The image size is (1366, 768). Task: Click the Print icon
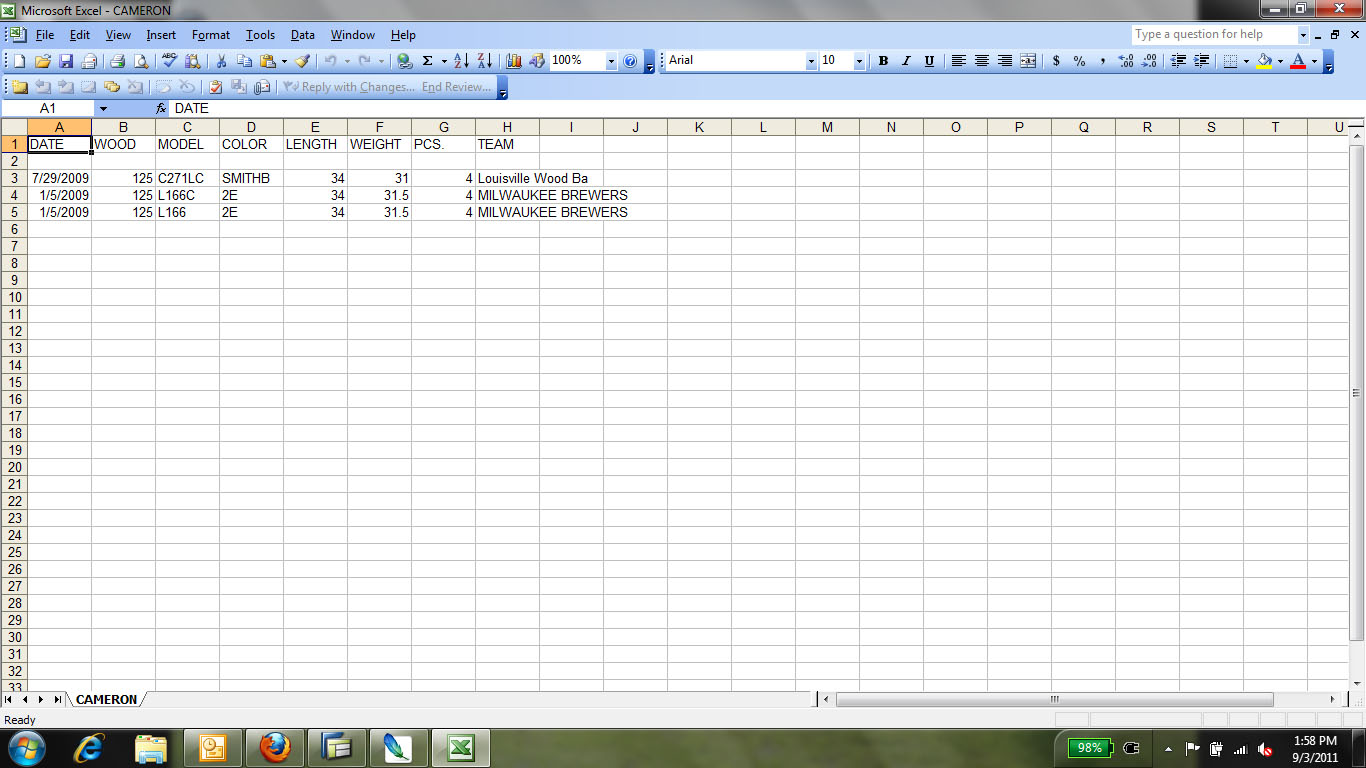coord(117,61)
